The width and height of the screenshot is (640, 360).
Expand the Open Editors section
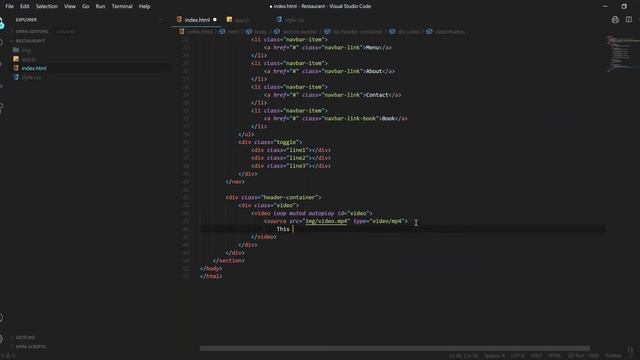[x=32, y=31]
